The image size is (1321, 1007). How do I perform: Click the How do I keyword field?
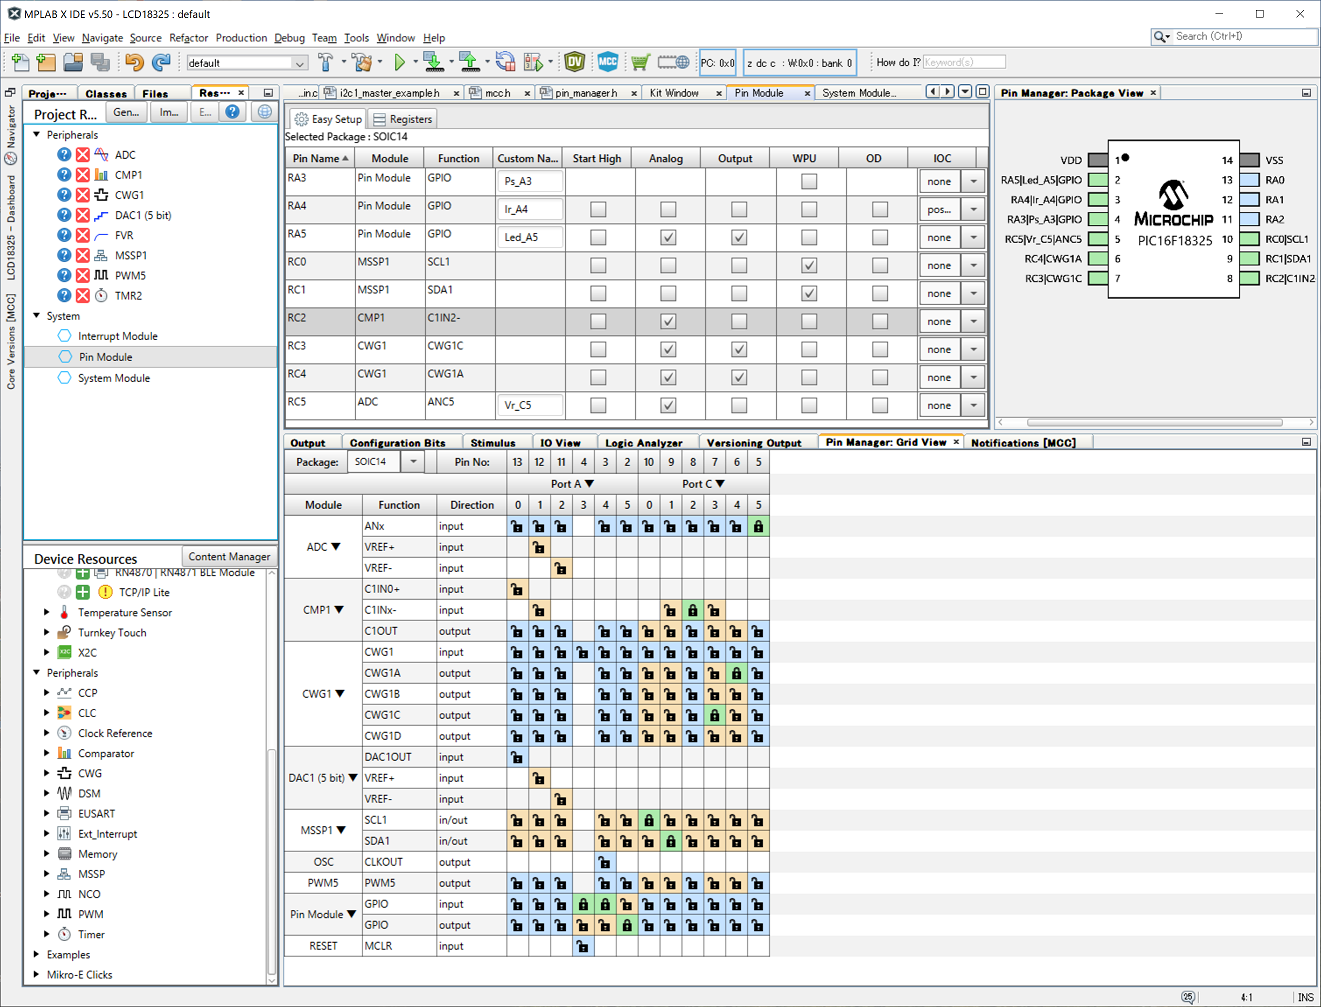point(963,62)
